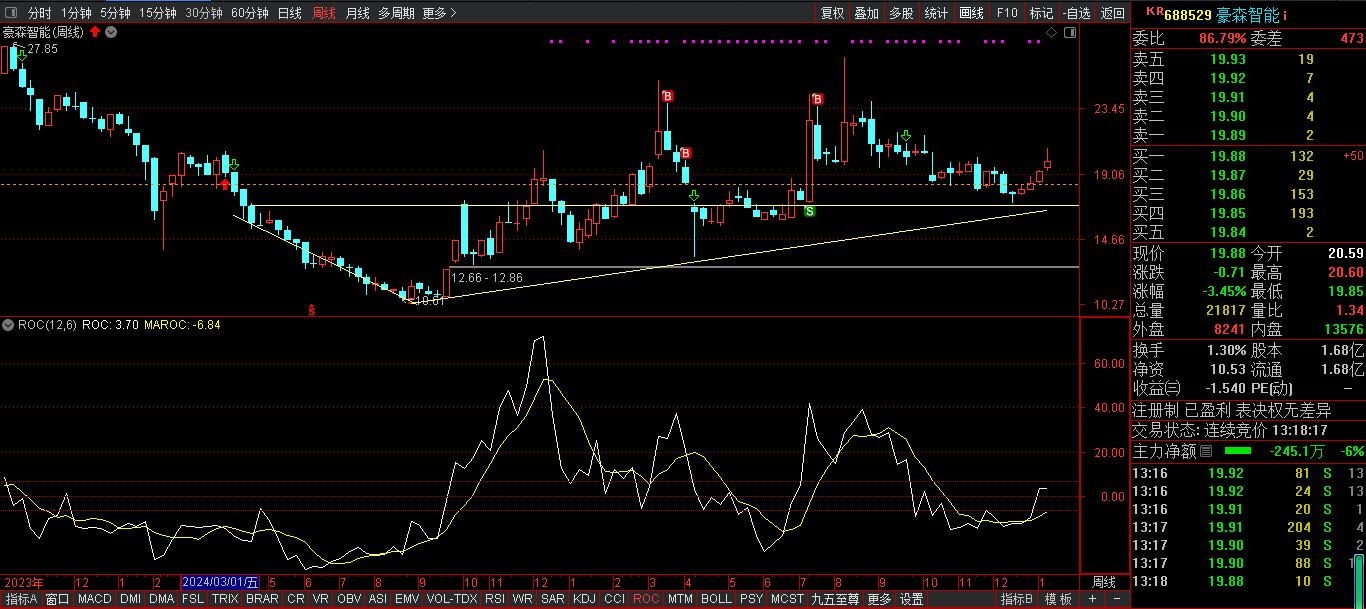Open the 指标A menu

[21, 599]
